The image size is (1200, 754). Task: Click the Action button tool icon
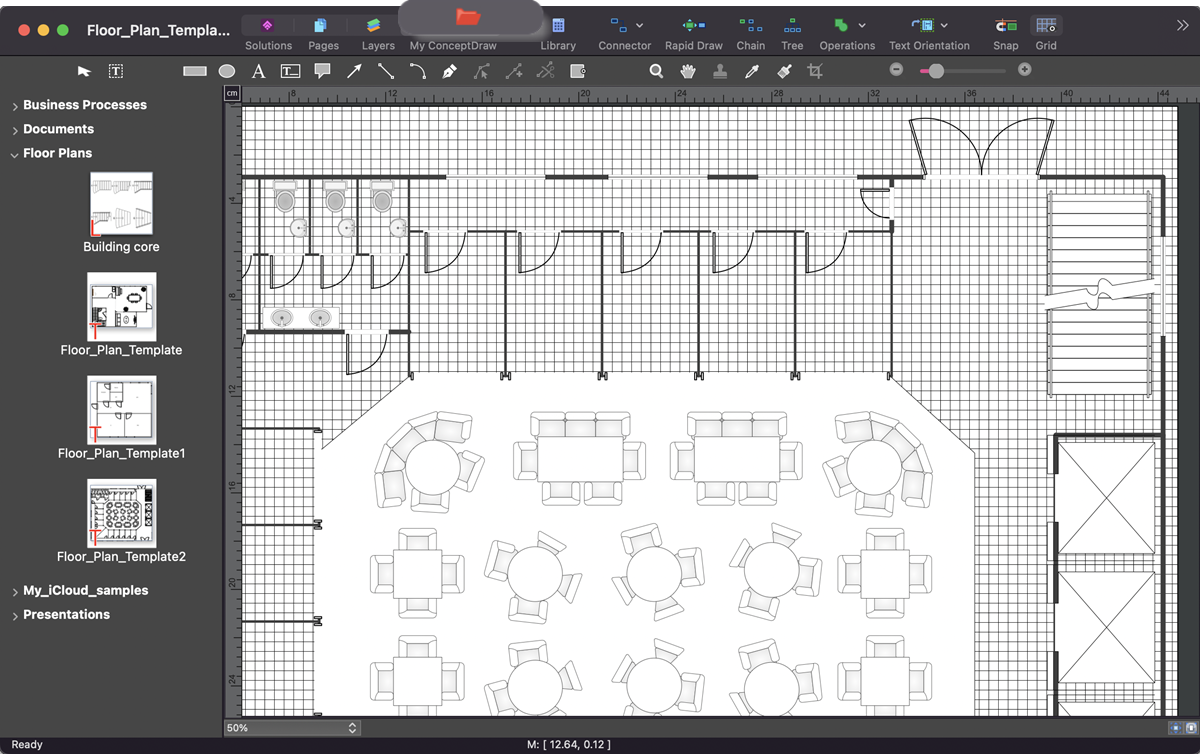578,71
